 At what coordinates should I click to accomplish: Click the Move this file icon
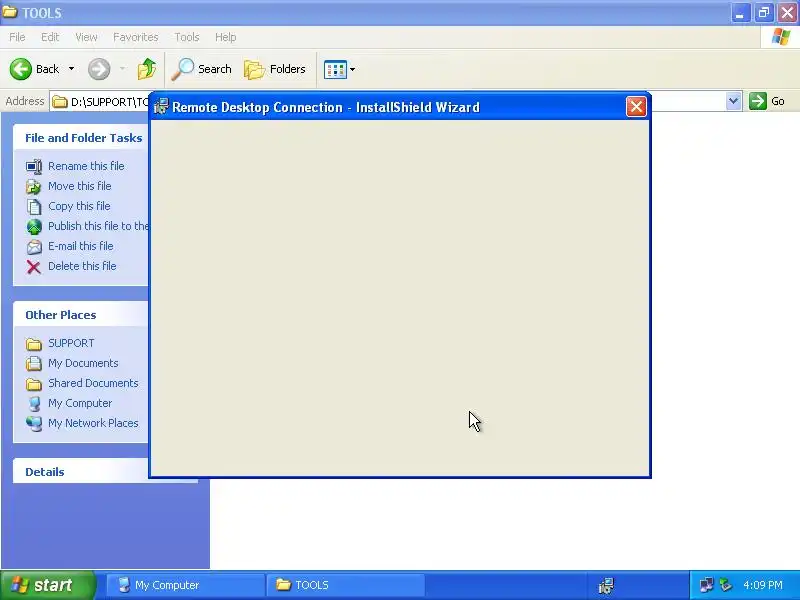[x=34, y=186]
